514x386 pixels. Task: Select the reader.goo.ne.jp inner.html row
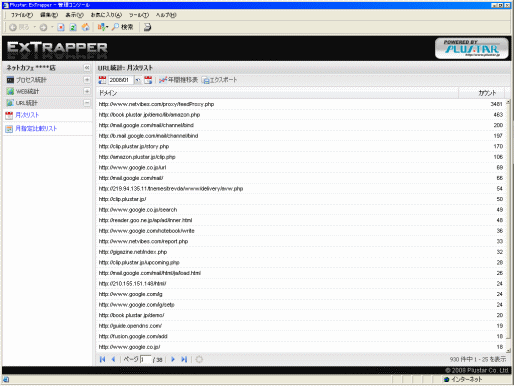301,220
